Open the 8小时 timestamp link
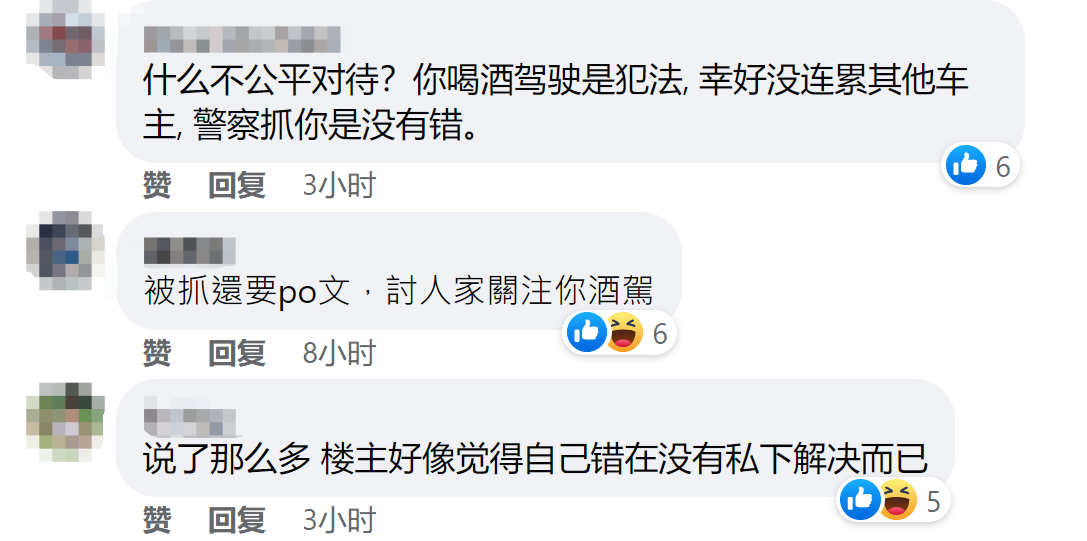Image resolution: width=1087 pixels, height=541 pixels. (339, 353)
